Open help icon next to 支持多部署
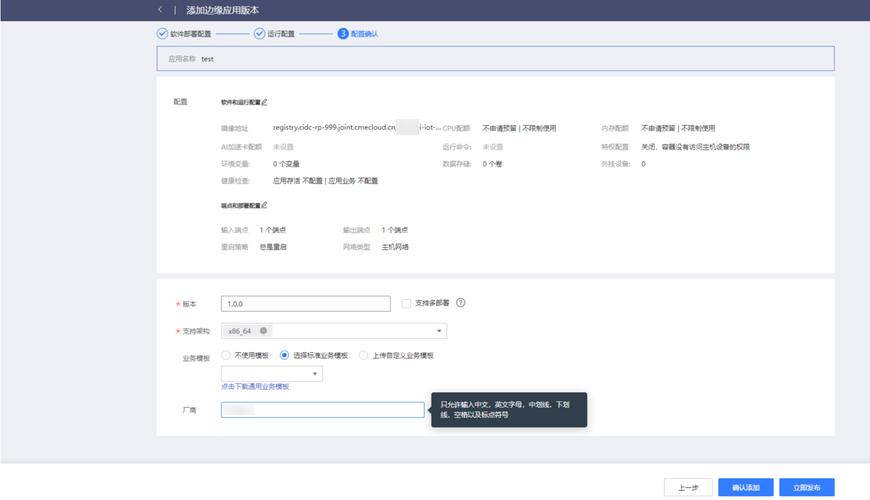 pyautogui.click(x=461, y=302)
